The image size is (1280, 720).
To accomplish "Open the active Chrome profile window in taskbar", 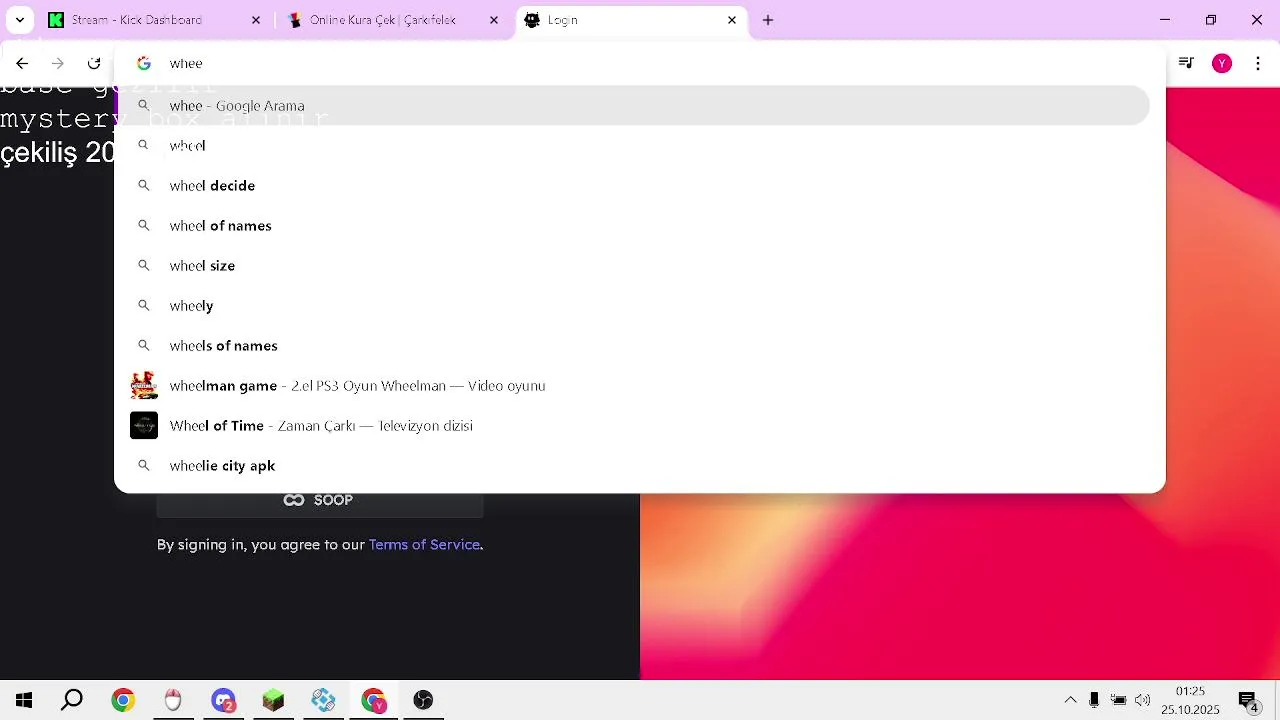I will coord(373,700).
